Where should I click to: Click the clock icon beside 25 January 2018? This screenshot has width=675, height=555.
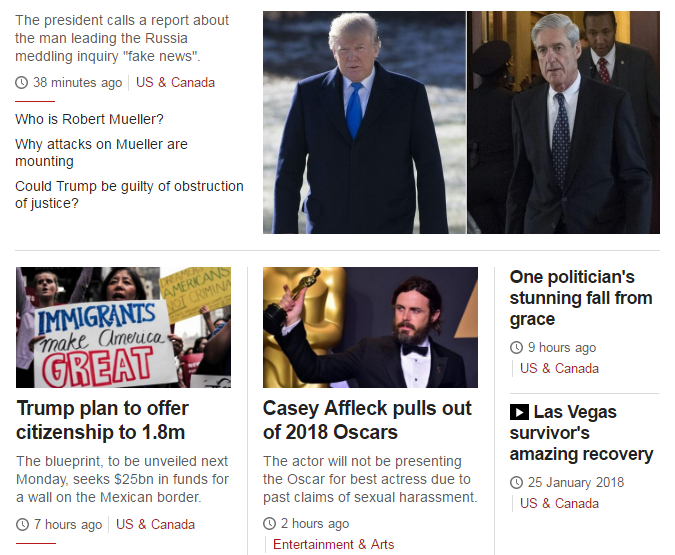516,482
